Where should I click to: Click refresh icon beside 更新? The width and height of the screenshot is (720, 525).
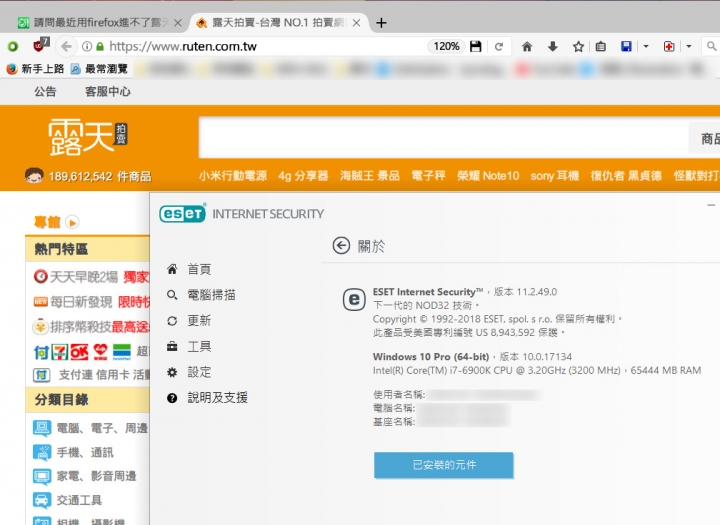click(x=172, y=321)
